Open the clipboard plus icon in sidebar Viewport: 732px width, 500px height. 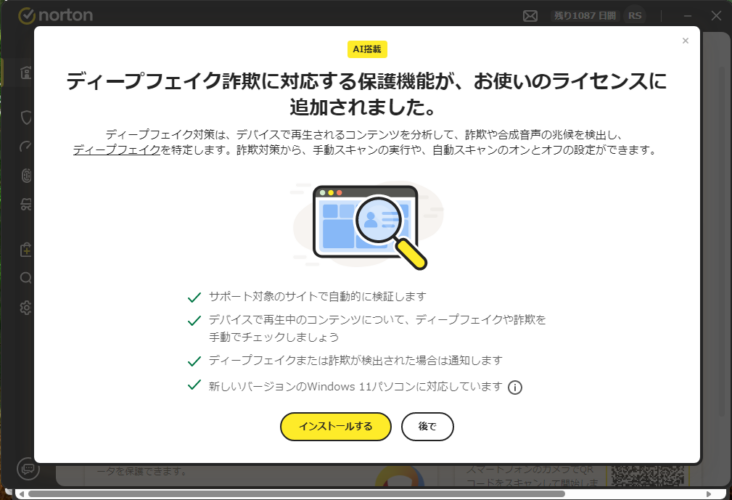coord(26,250)
